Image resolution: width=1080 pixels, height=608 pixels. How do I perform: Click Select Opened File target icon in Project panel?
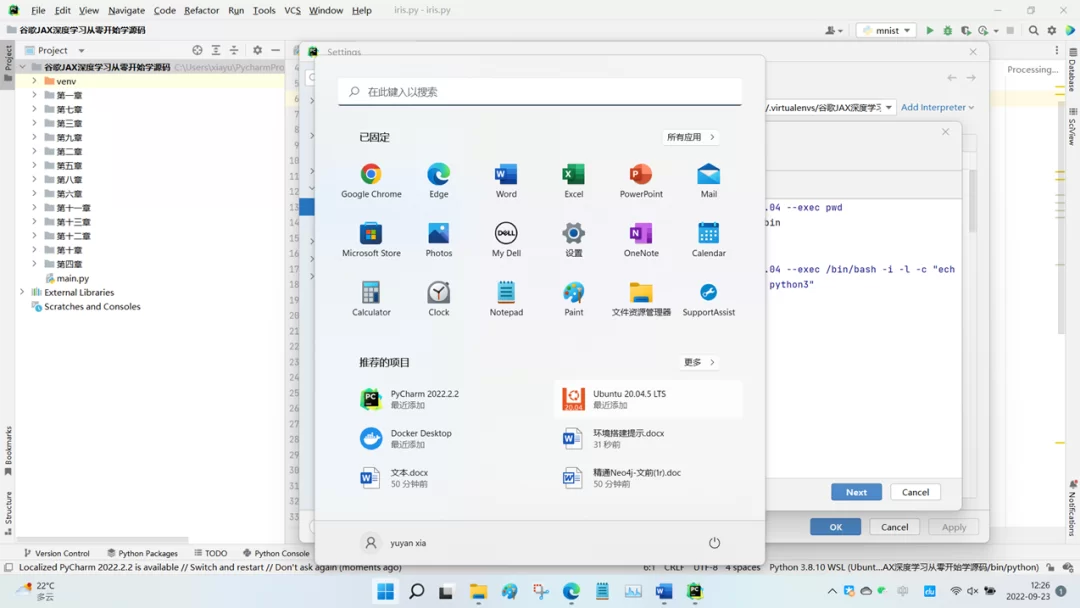[198, 50]
